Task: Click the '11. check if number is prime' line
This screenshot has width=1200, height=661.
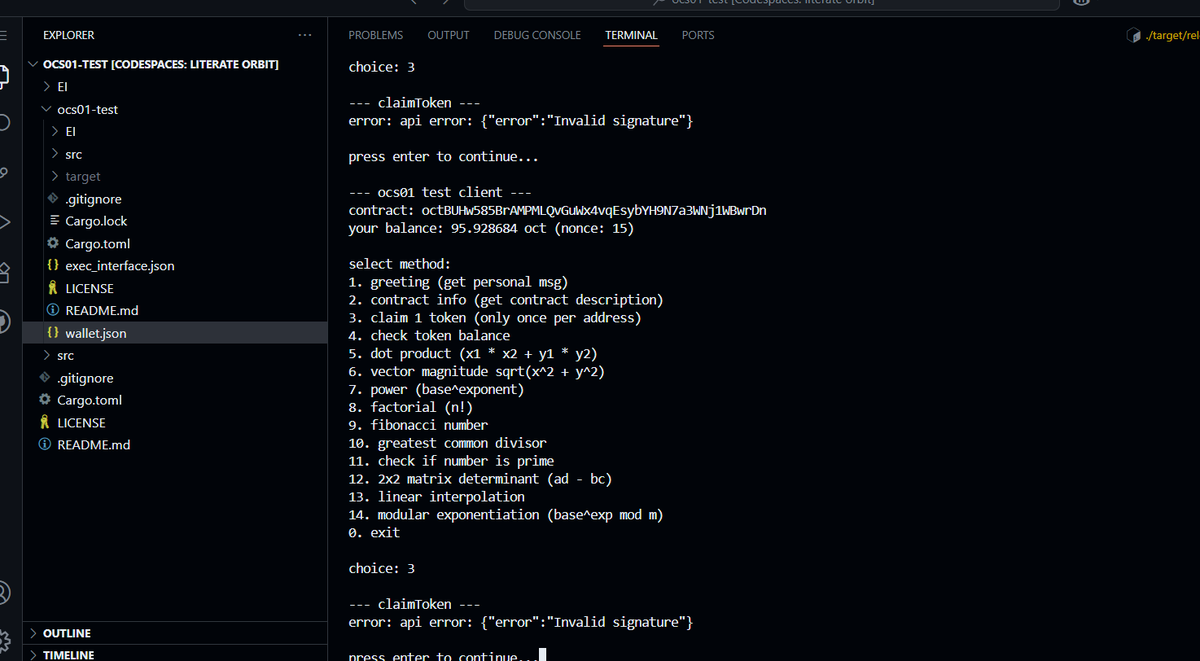Action: pos(451,461)
